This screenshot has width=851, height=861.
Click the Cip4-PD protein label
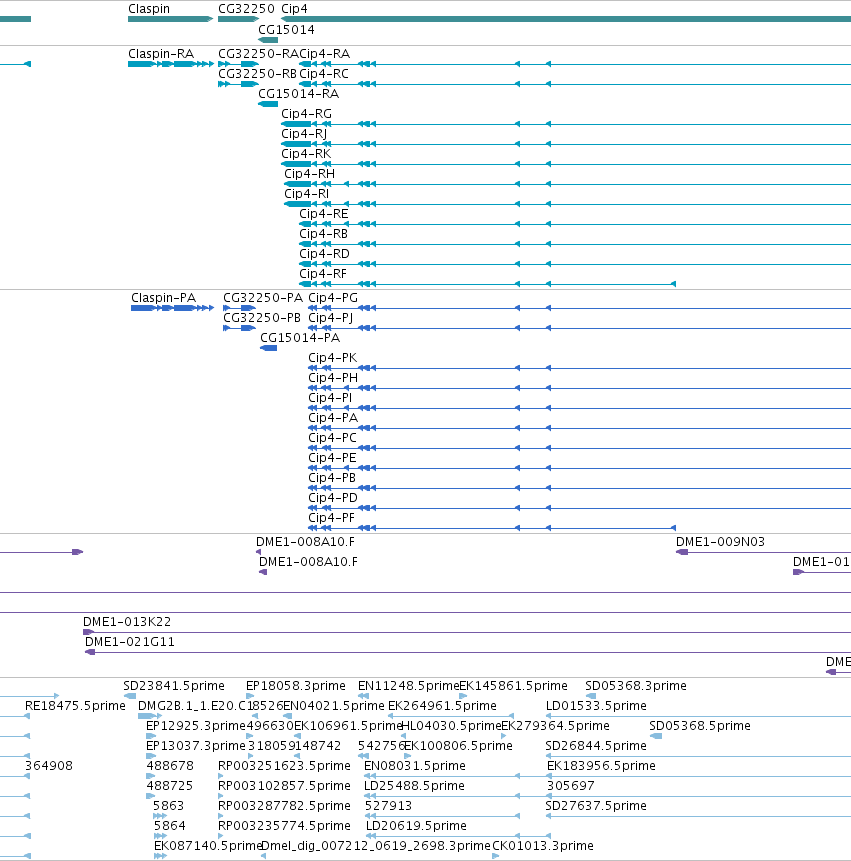(x=333, y=497)
